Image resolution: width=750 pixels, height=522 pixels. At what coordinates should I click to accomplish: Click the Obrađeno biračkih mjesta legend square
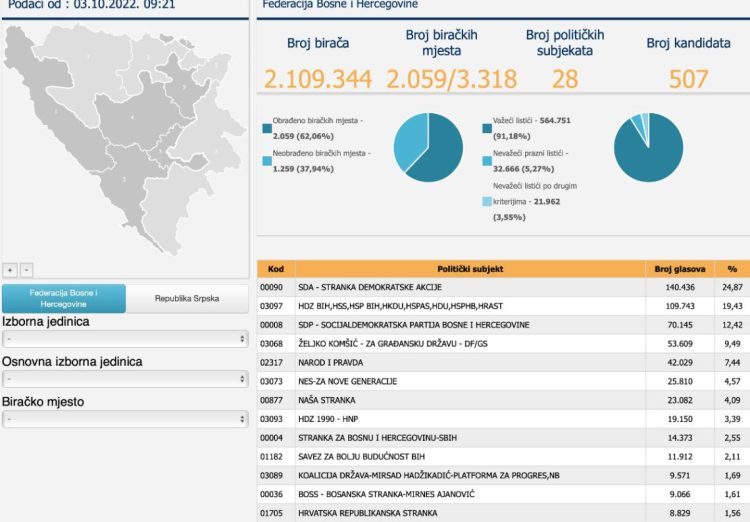click(266, 127)
